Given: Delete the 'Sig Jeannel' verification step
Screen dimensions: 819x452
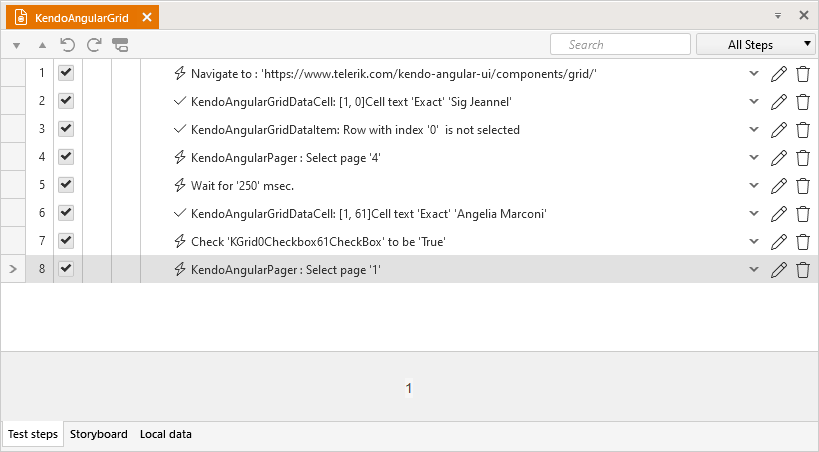Looking at the screenshot, I should (x=803, y=101).
